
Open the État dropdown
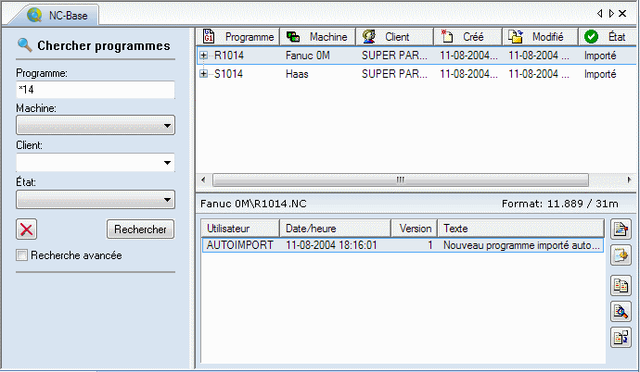pyautogui.click(x=96, y=199)
